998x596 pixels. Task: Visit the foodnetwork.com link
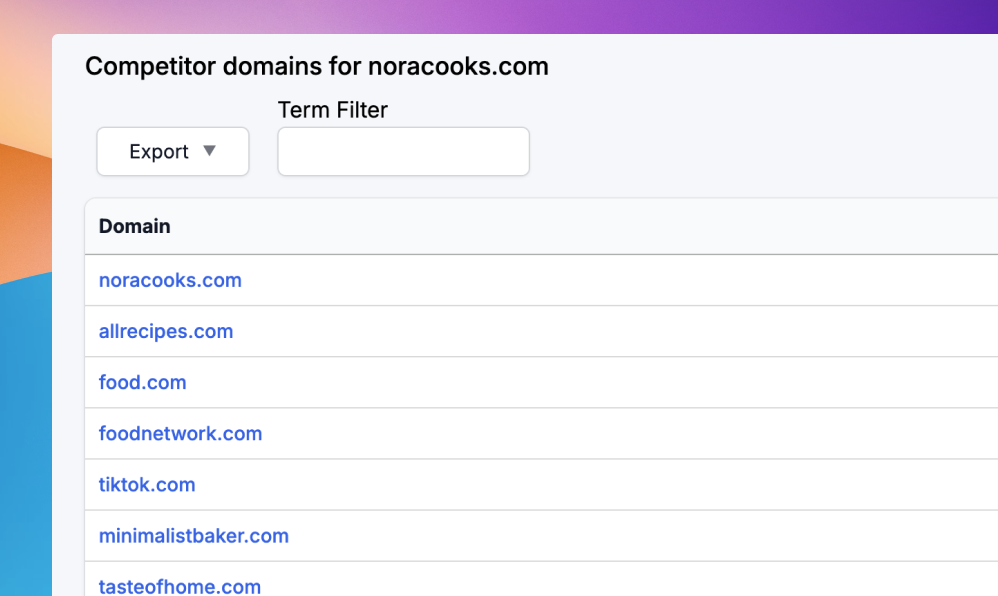pyautogui.click(x=181, y=434)
